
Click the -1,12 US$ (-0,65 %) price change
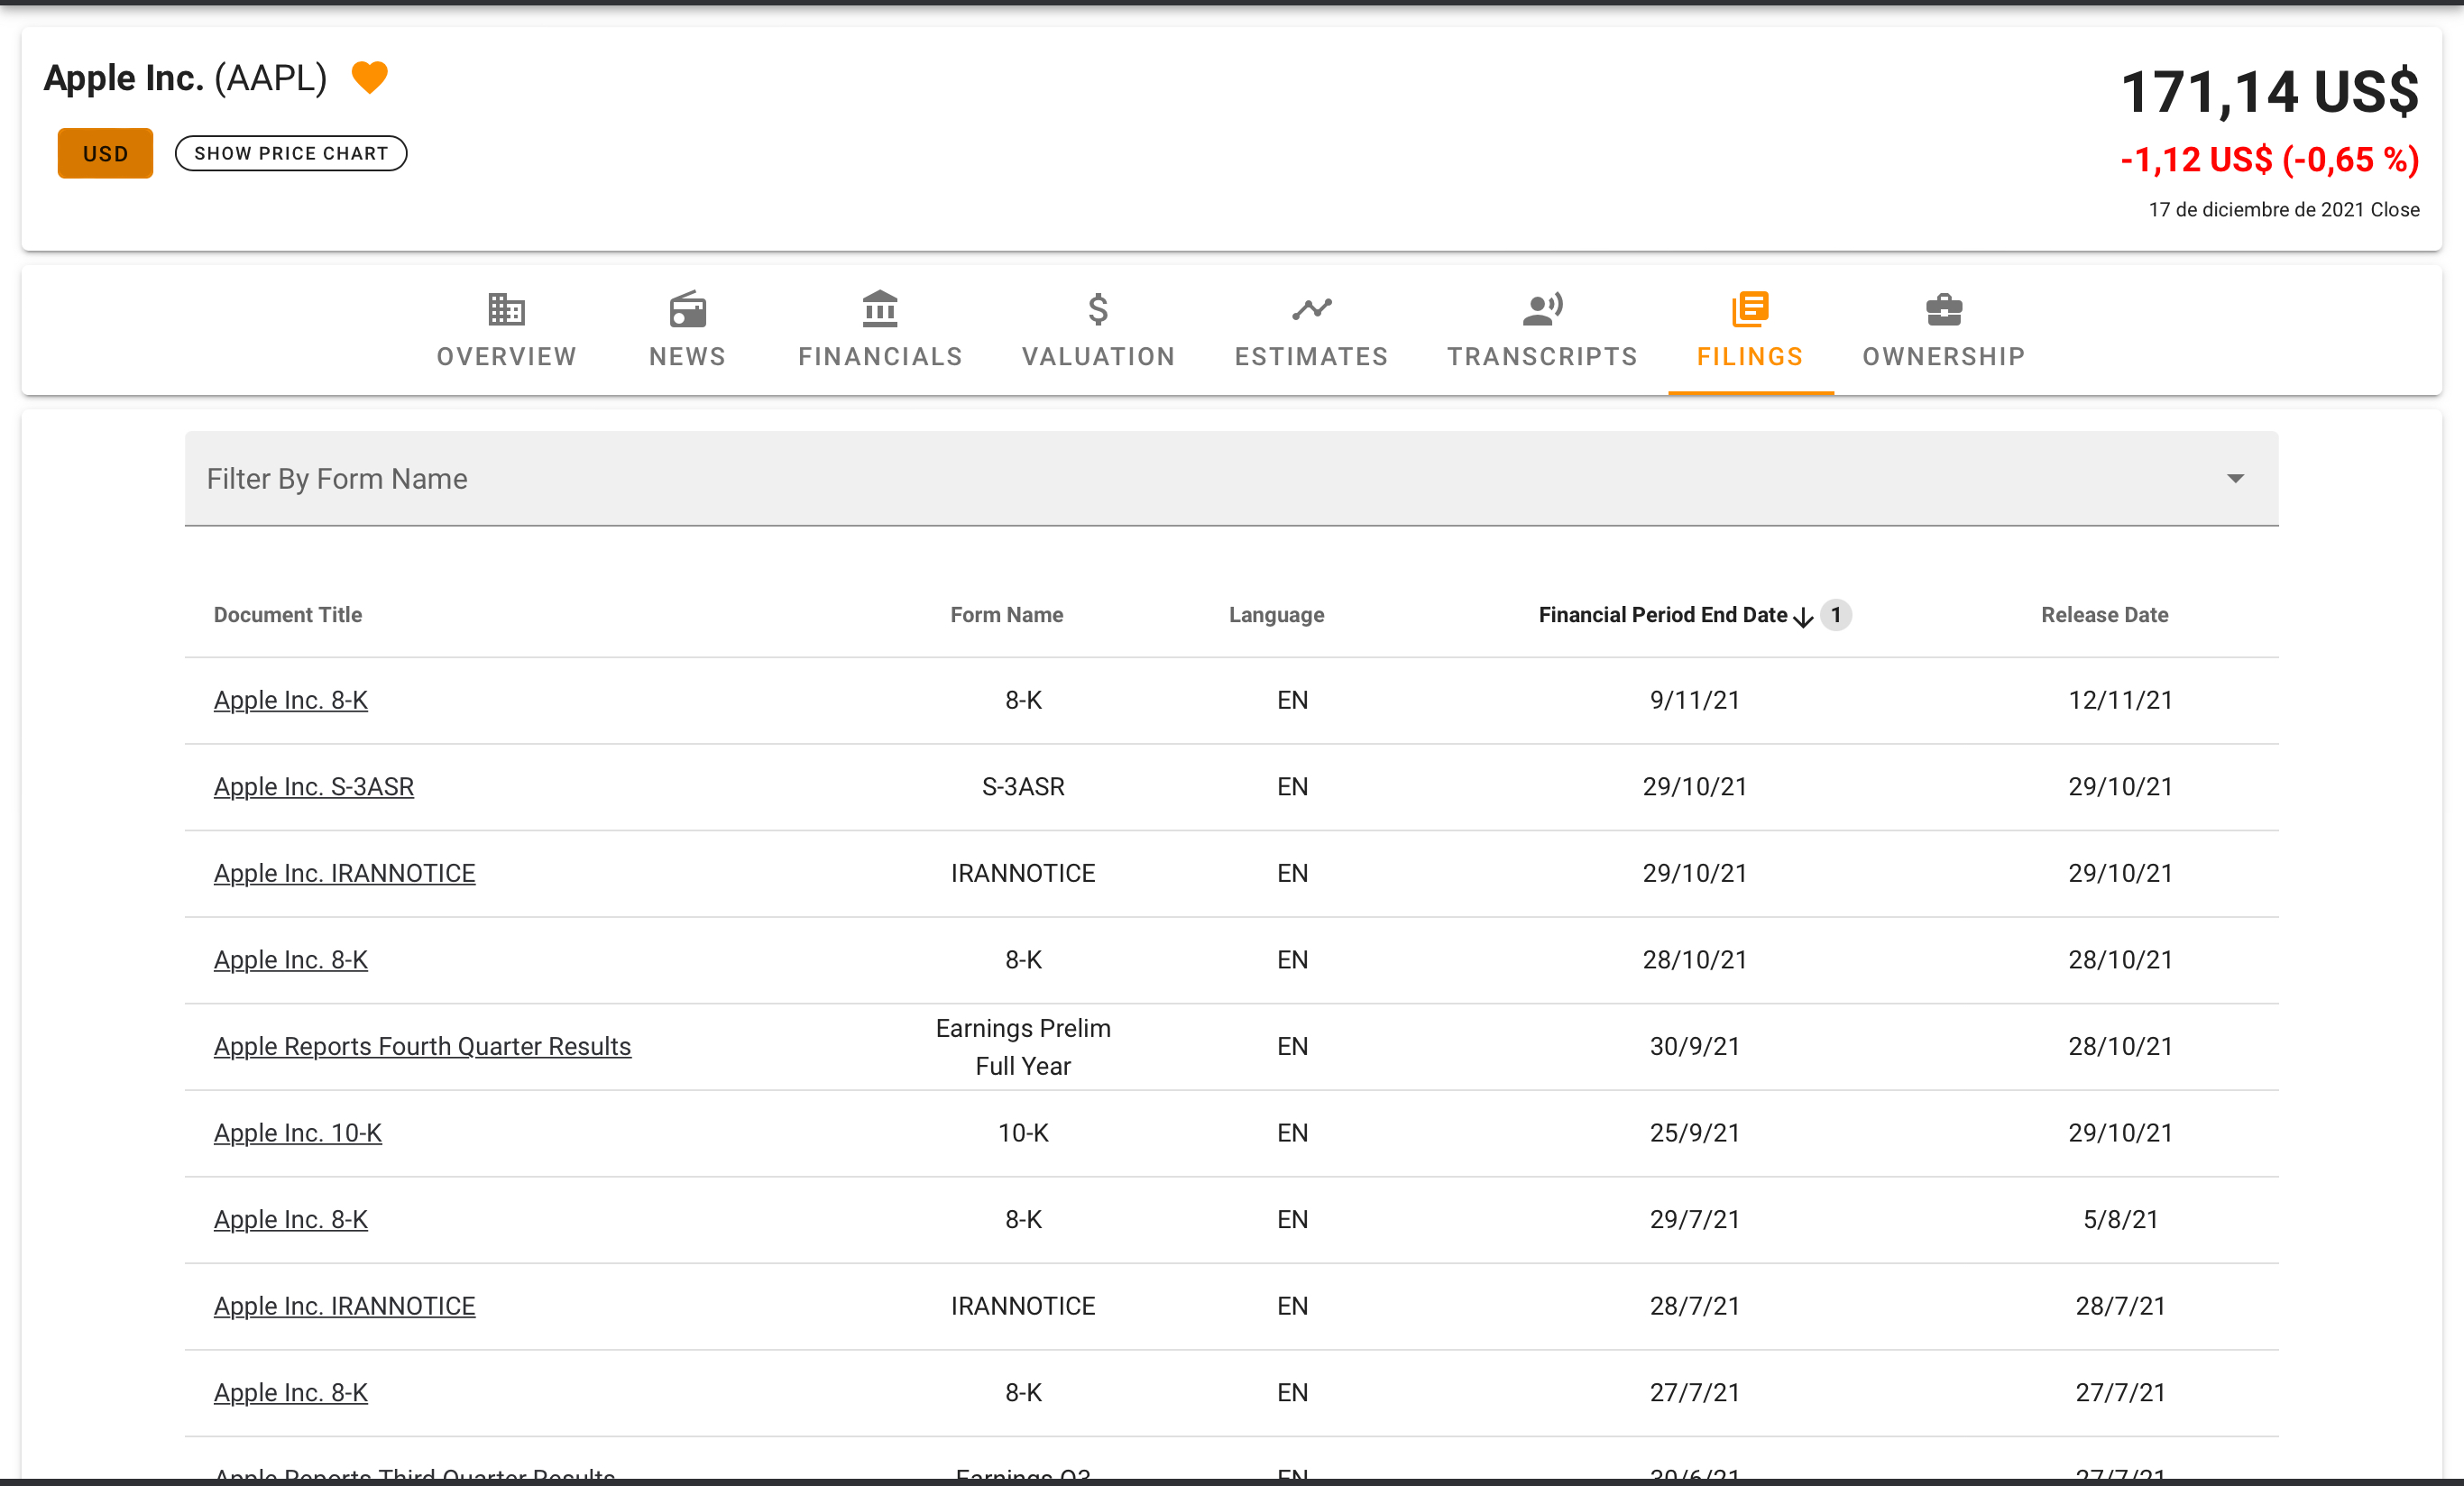click(2269, 160)
